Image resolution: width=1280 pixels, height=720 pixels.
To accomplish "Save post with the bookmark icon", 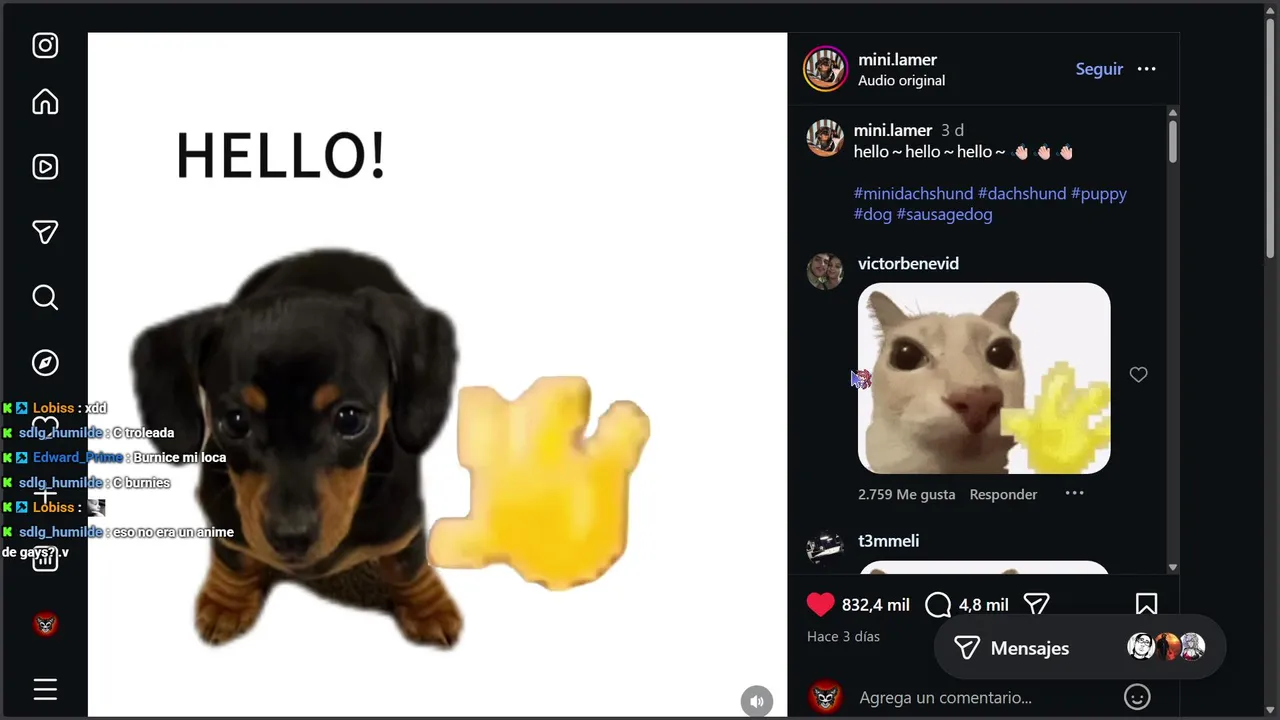I will tap(1146, 604).
